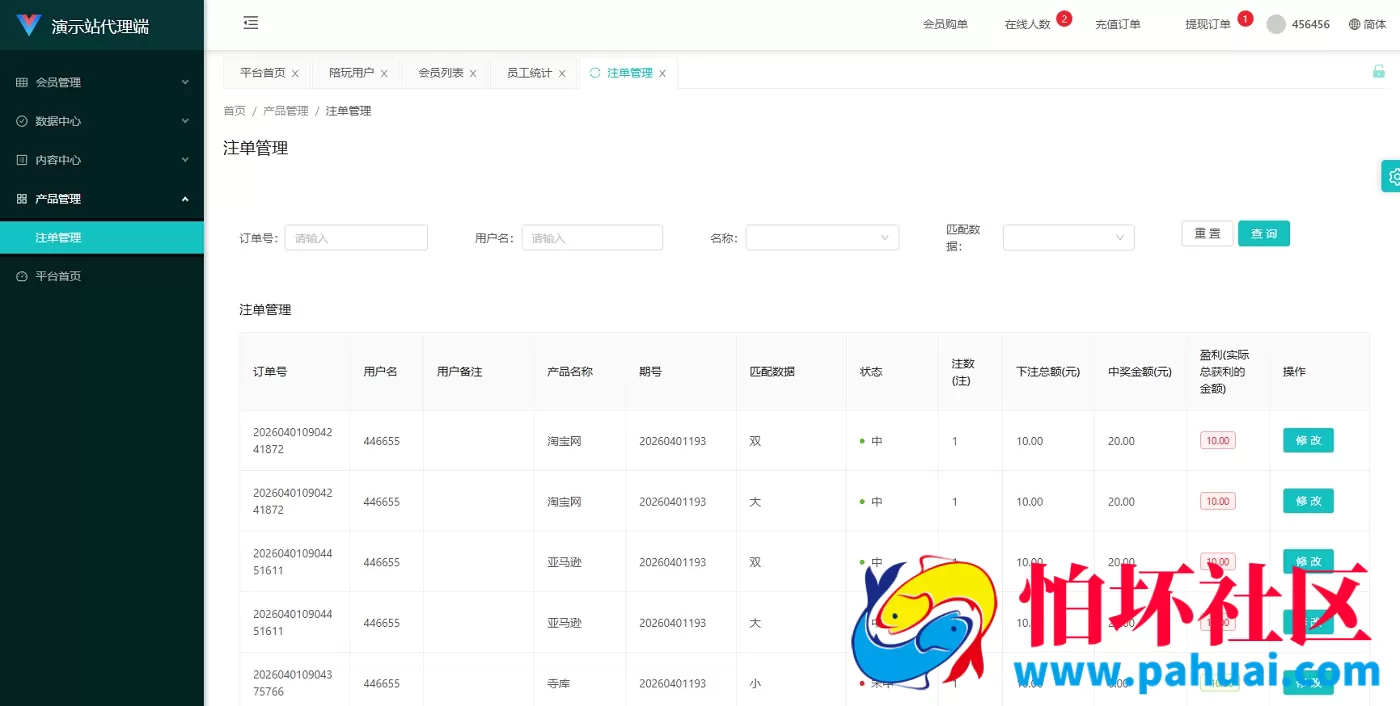This screenshot has height=706, width=1400.
Task: Click the 下注总额(元) column header
Action: (x=1048, y=371)
